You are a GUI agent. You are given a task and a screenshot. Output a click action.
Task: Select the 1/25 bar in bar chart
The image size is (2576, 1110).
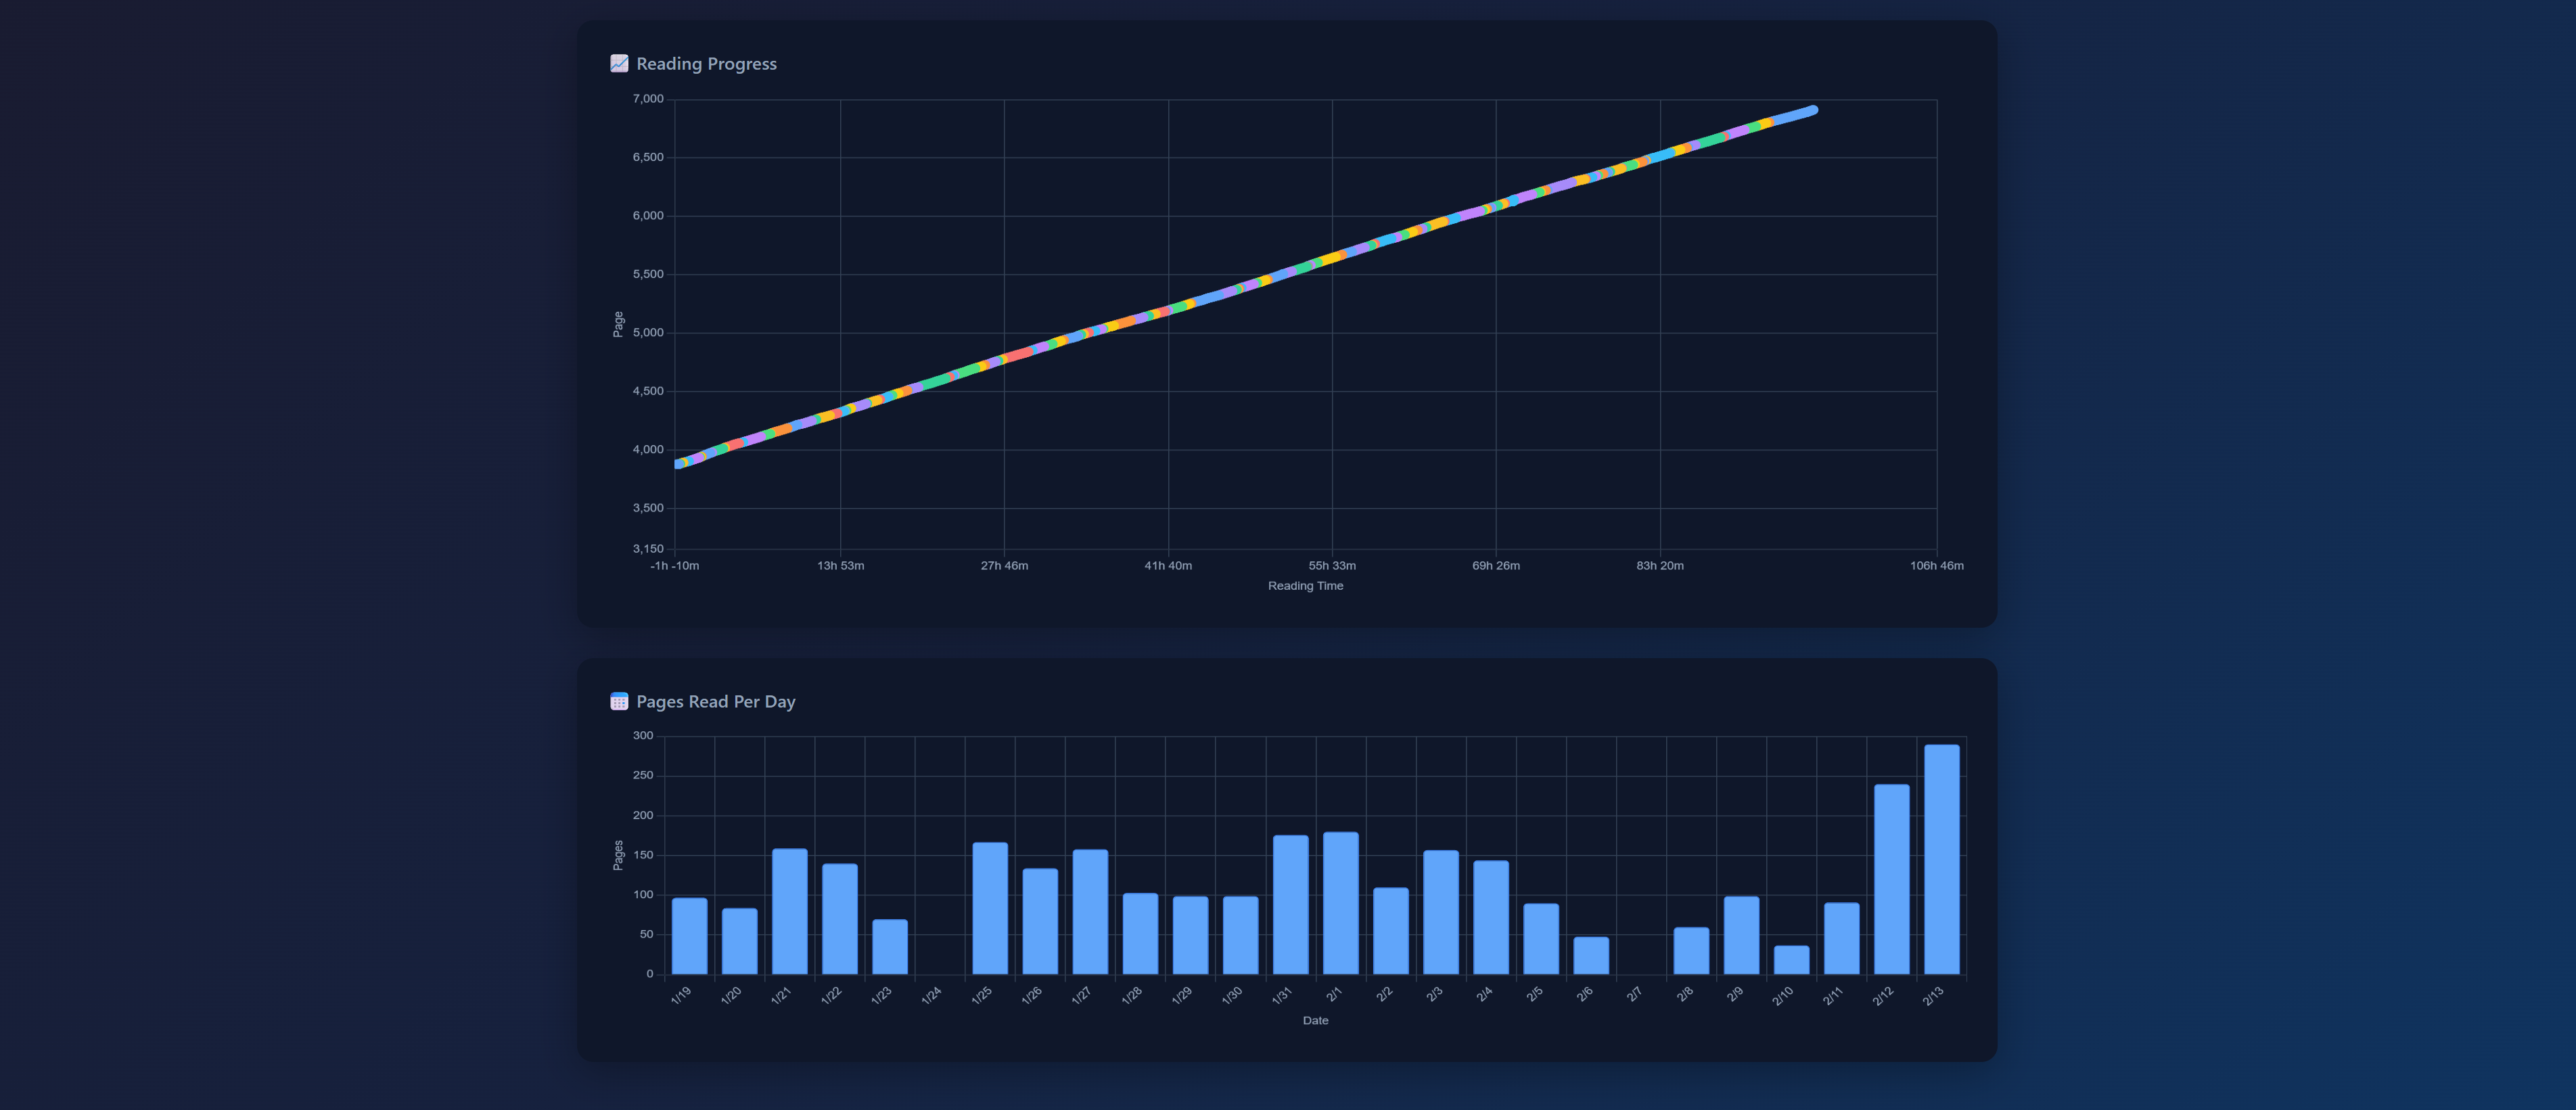click(x=990, y=909)
